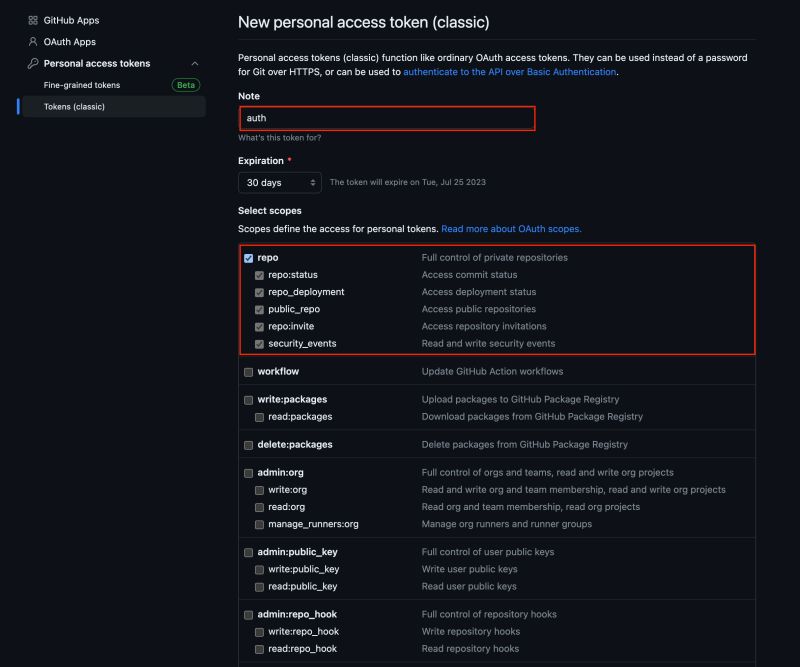Click the Beta badge next to Fine-grained tokens
Image resolution: width=800 pixels, height=667 pixels.
tap(186, 85)
